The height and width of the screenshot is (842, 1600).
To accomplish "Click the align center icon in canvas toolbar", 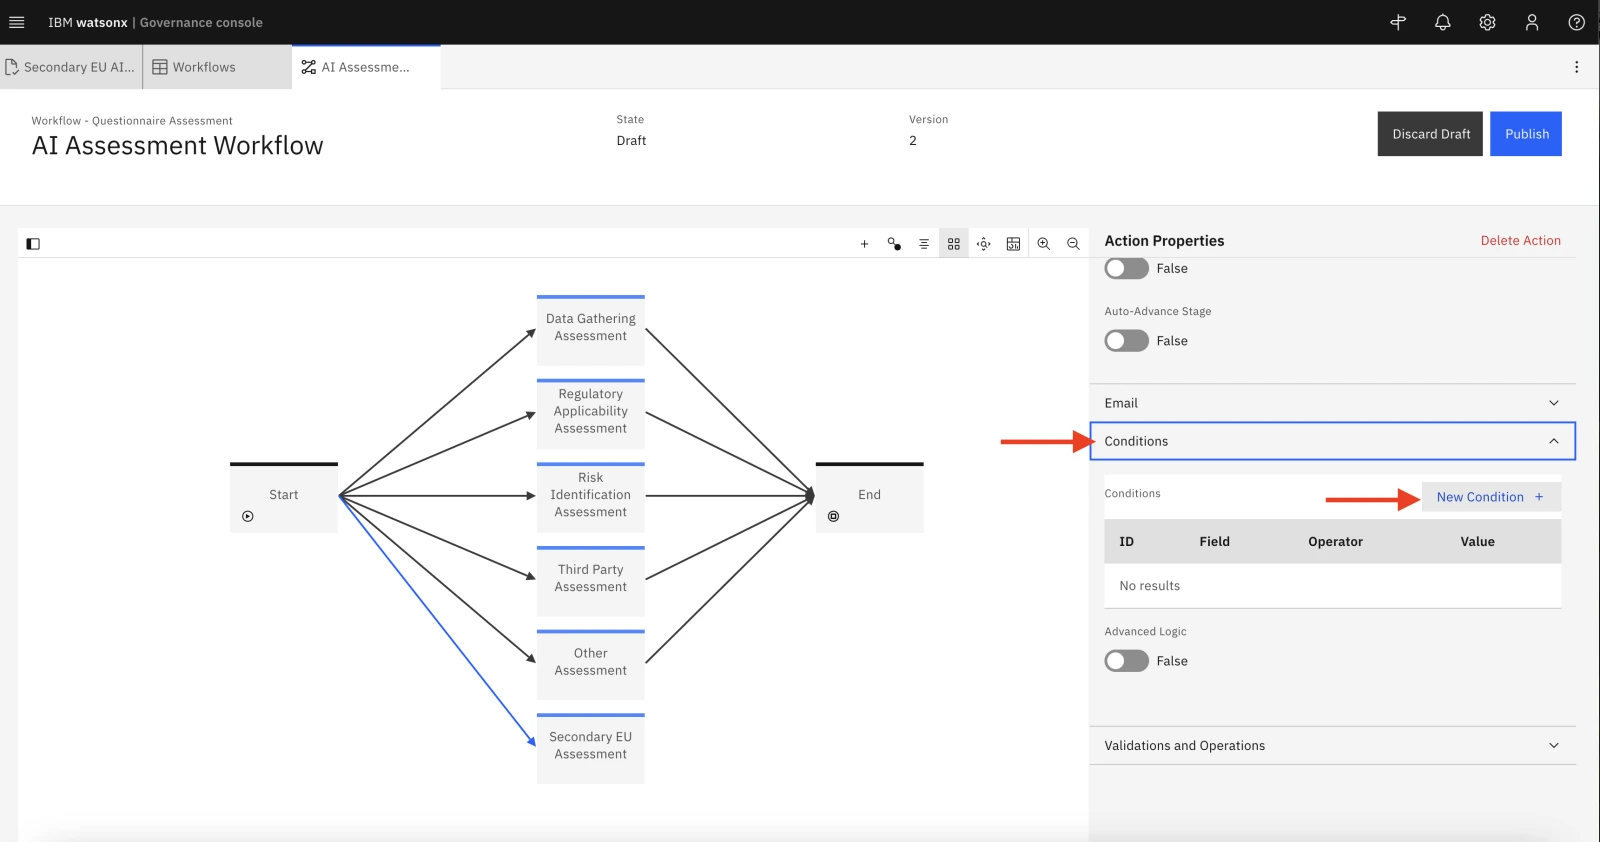I will [924, 244].
